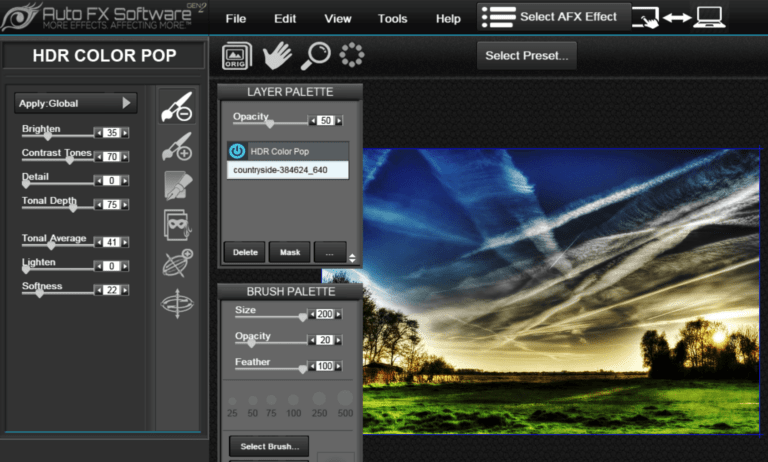768x462 pixels.
Task: Click the Mask button in Layer Palette
Action: click(x=290, y=252)
